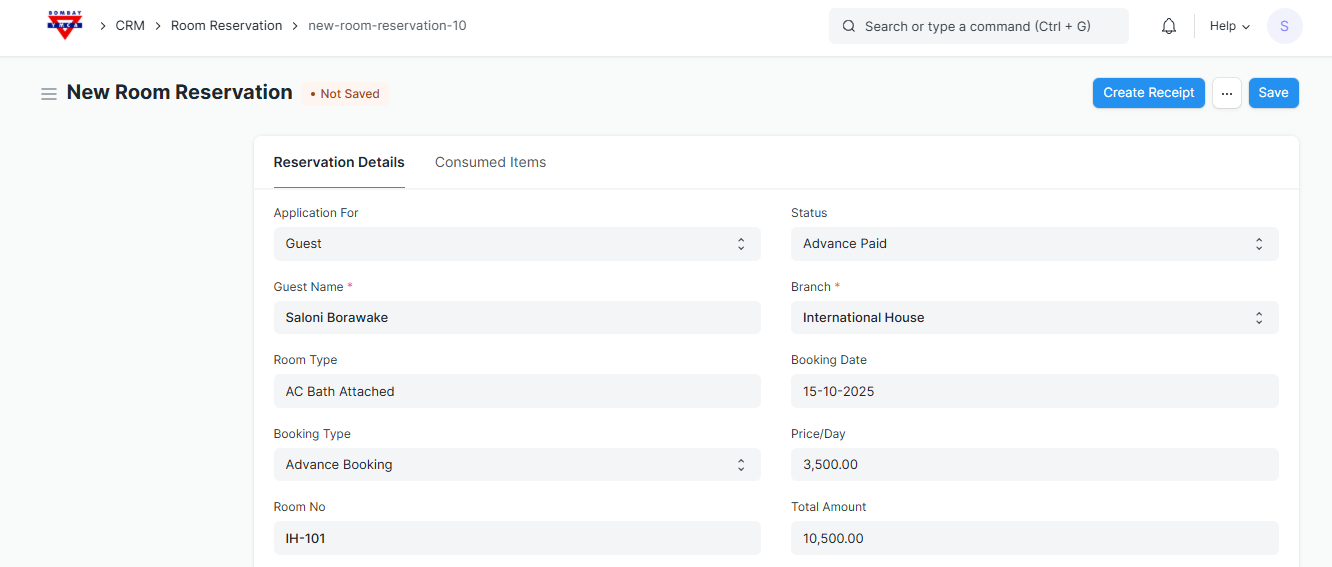Click the search magnifier icon
The width and height of the screenshot is (1332, 567).
point(849,27)
